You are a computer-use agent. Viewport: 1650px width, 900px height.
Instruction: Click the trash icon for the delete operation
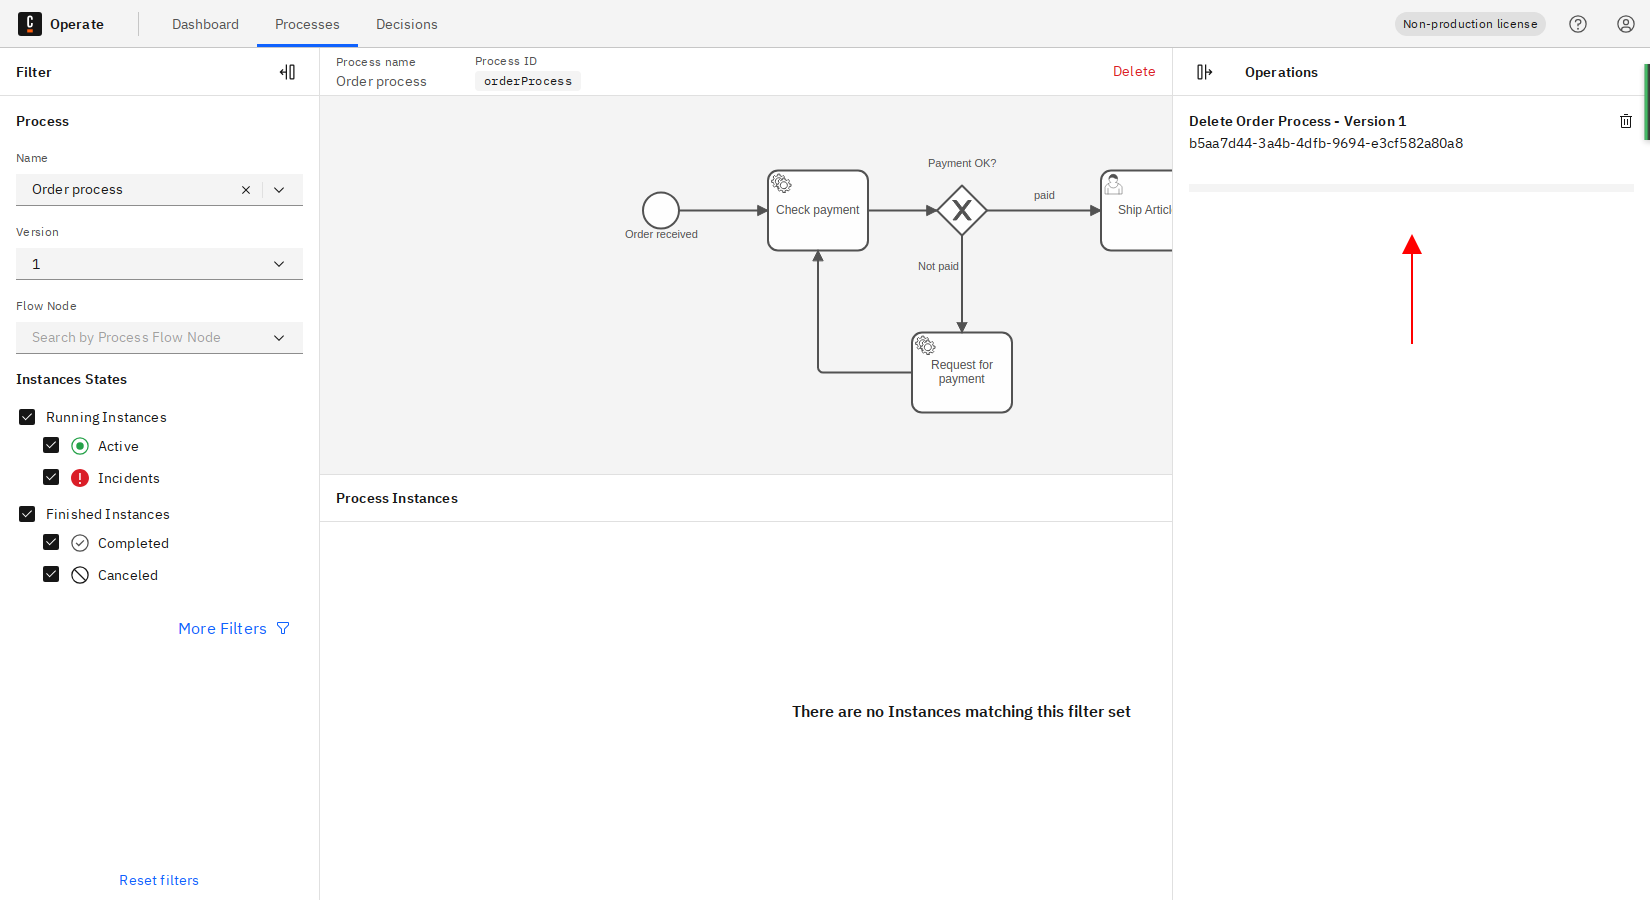(1625, 121)
